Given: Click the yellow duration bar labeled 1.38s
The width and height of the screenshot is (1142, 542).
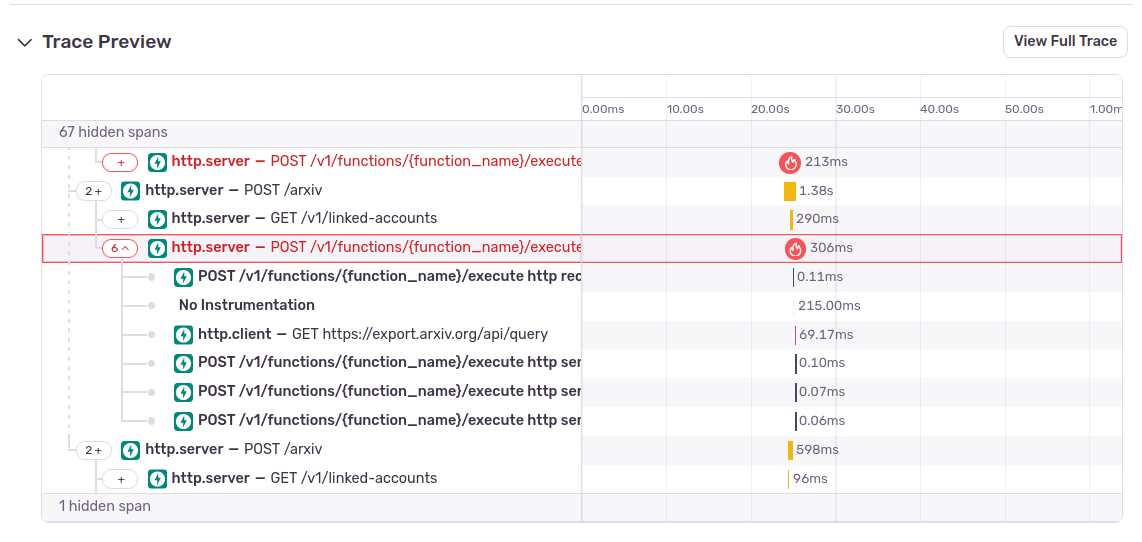Looking at the screenshot, I should pyautogui.click(x=789, y=191).
